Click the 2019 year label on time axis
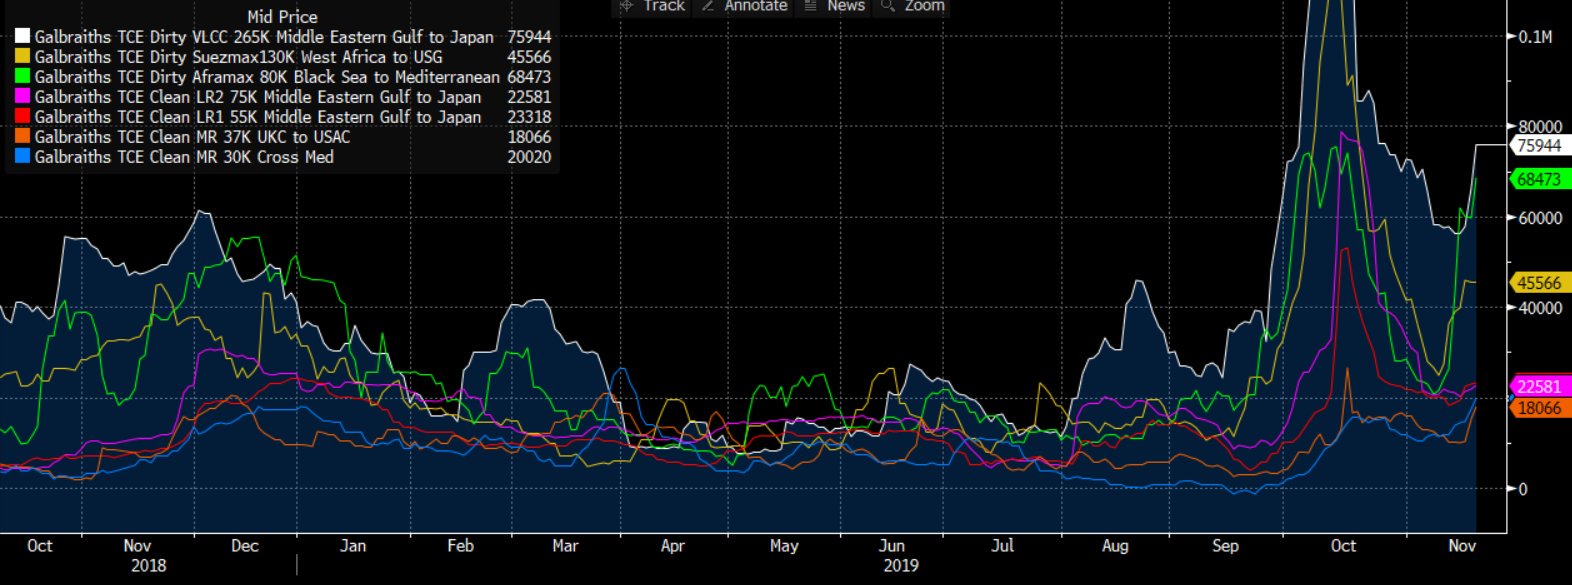This screenshot has height=585, width=1572. point(900,566)
